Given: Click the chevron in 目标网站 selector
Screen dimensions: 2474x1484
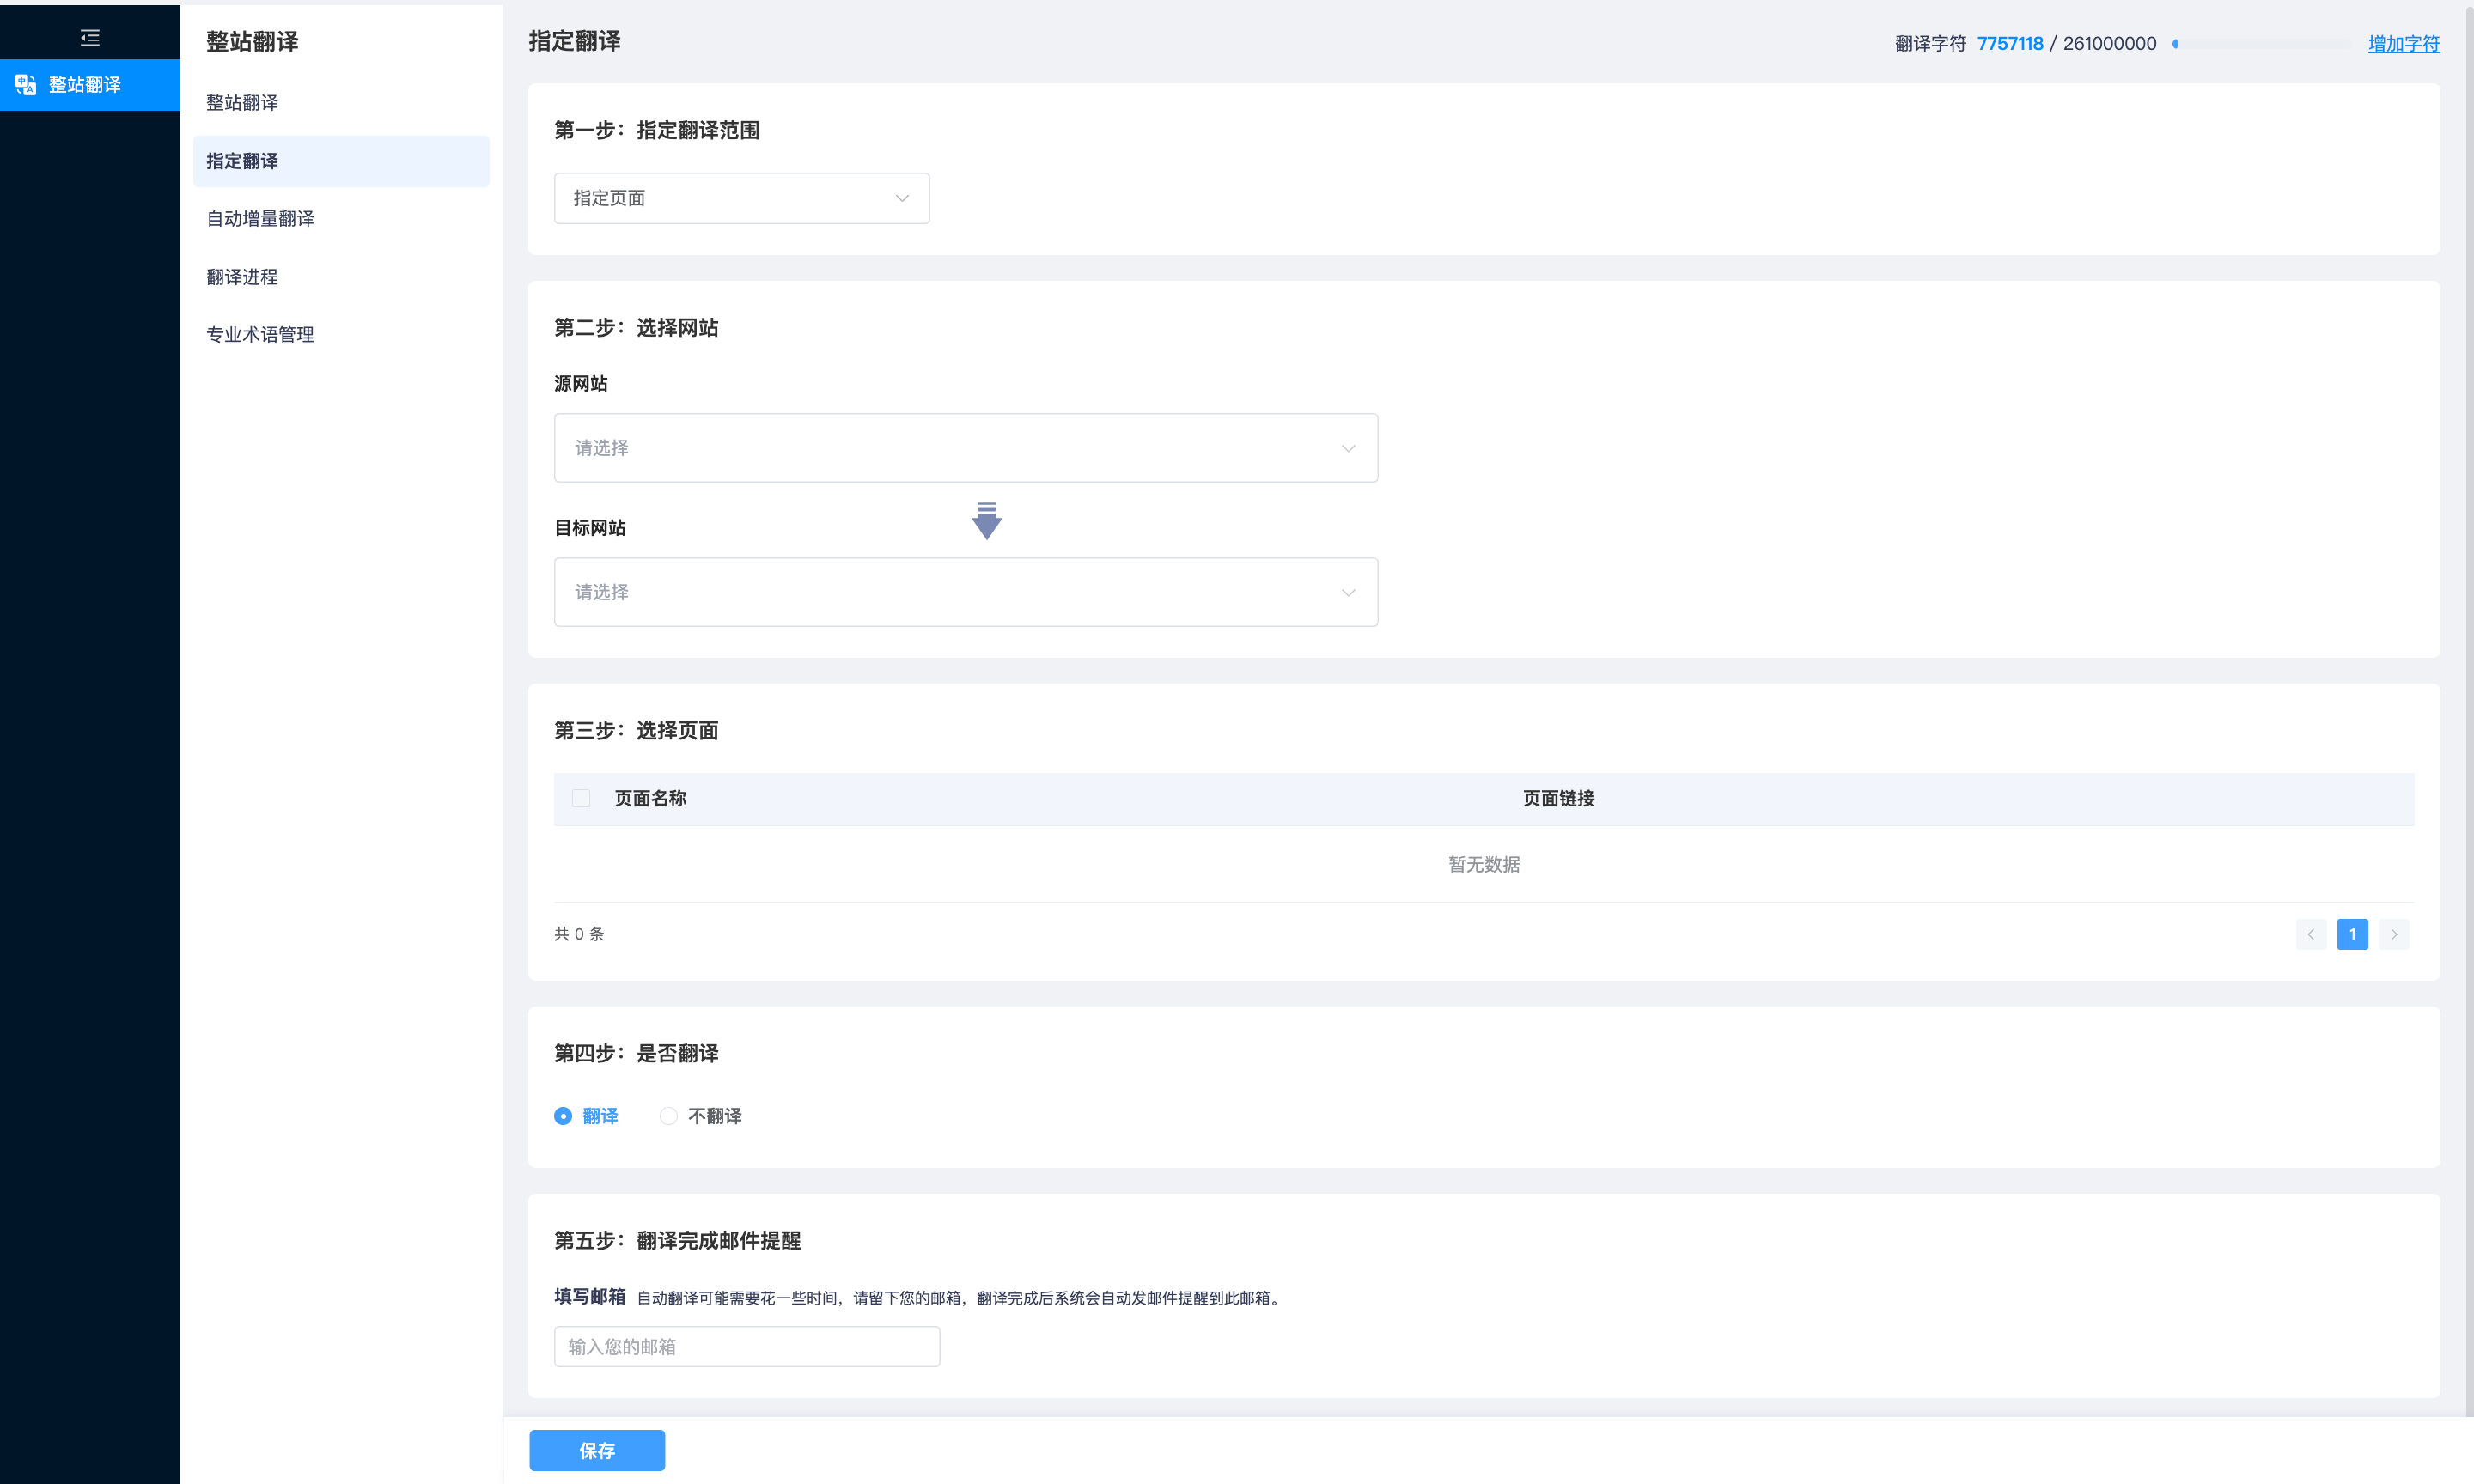Looking at the screenshot, I should 1348,593.
